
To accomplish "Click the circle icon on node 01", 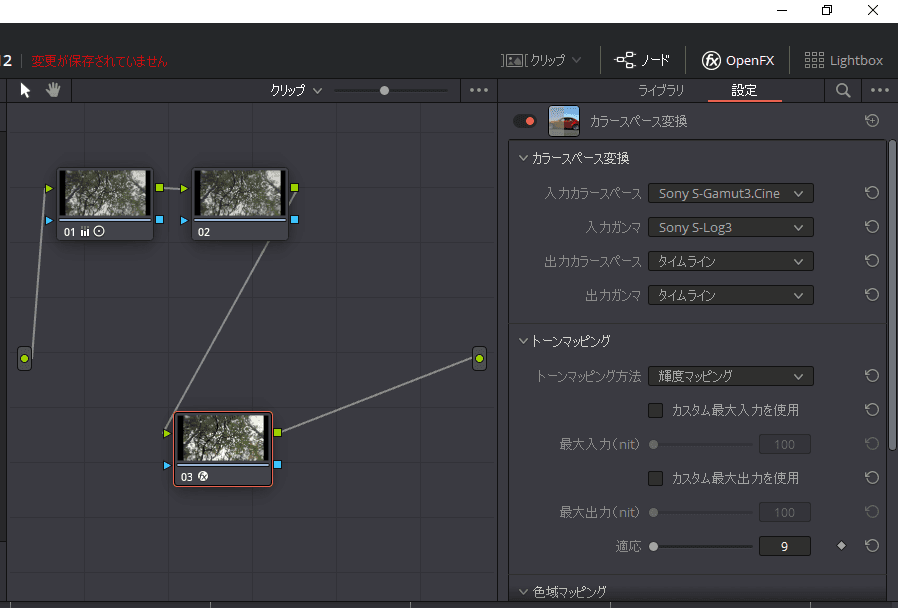I will [99, 231].
